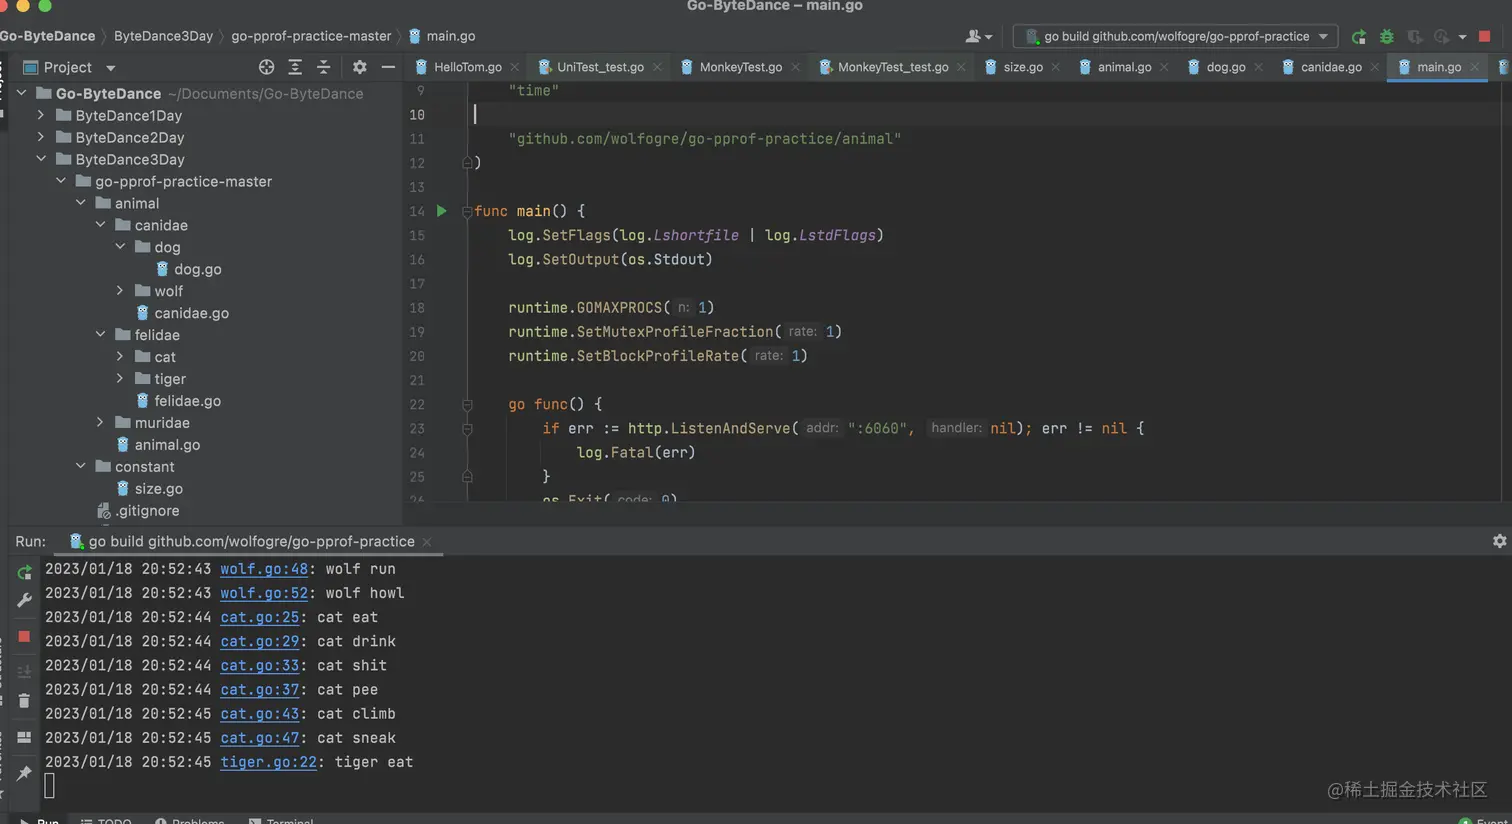Open the Problems tool window tab

click(x=190, y=820)
